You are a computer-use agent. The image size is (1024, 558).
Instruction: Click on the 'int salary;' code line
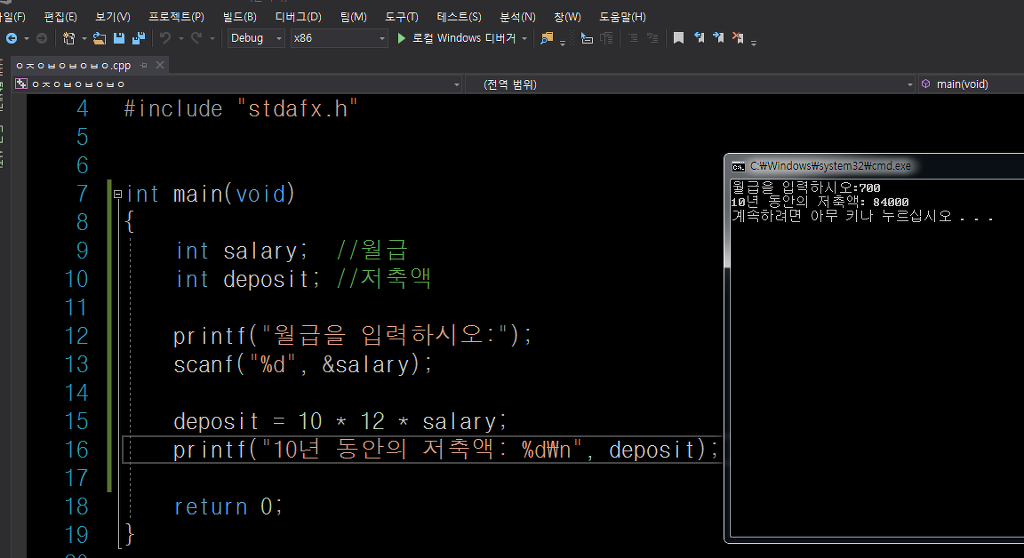tap(242, 251)
